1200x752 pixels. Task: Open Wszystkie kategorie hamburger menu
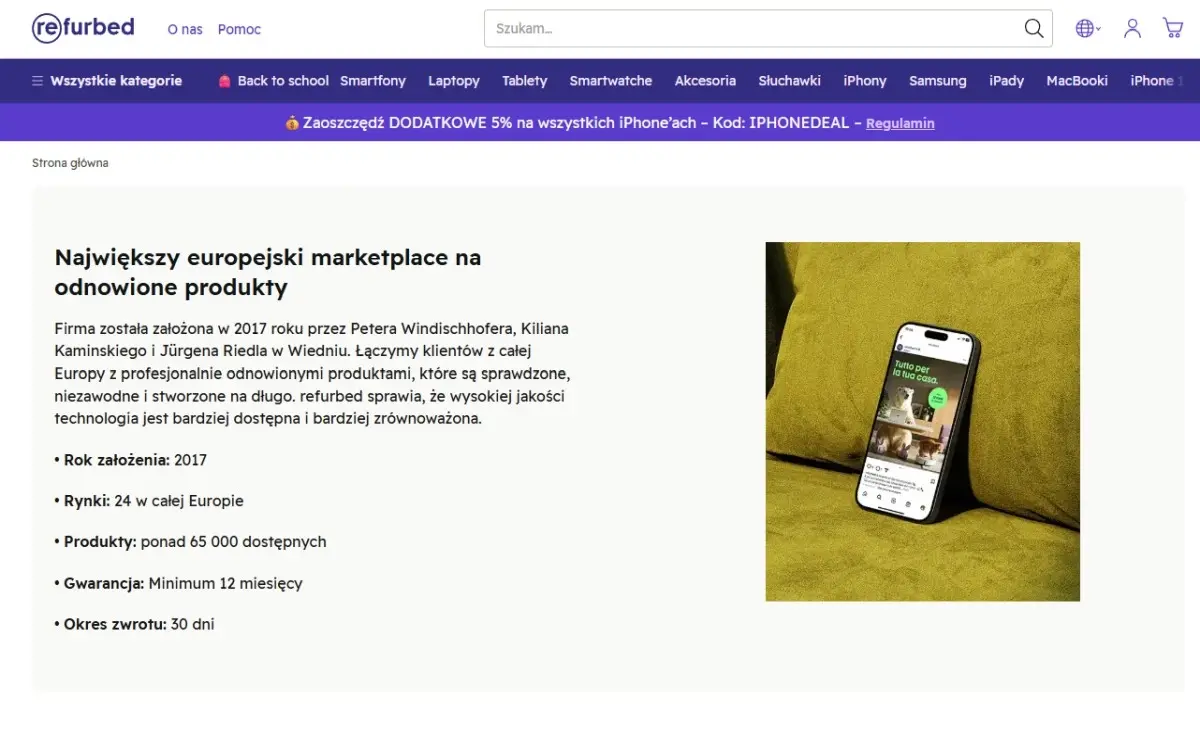[x=106, y=81]
